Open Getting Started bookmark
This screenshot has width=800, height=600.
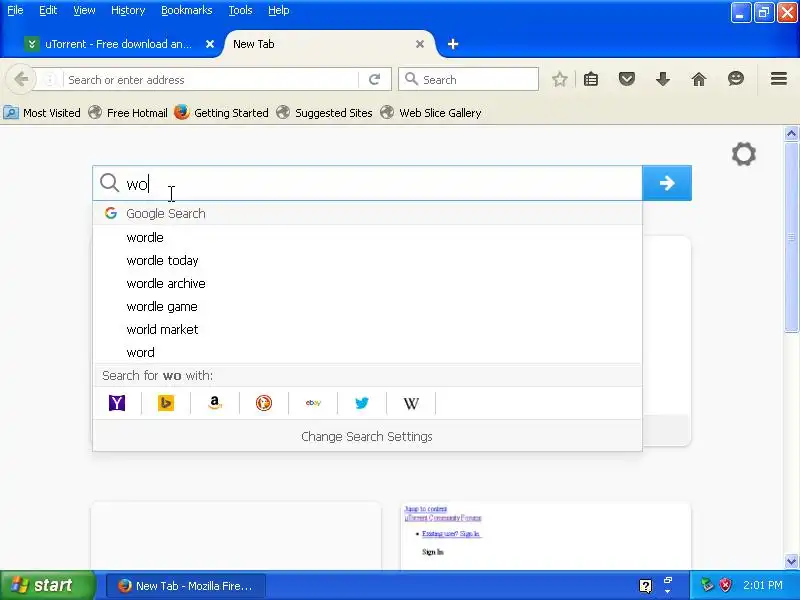(x=221, y=113)
